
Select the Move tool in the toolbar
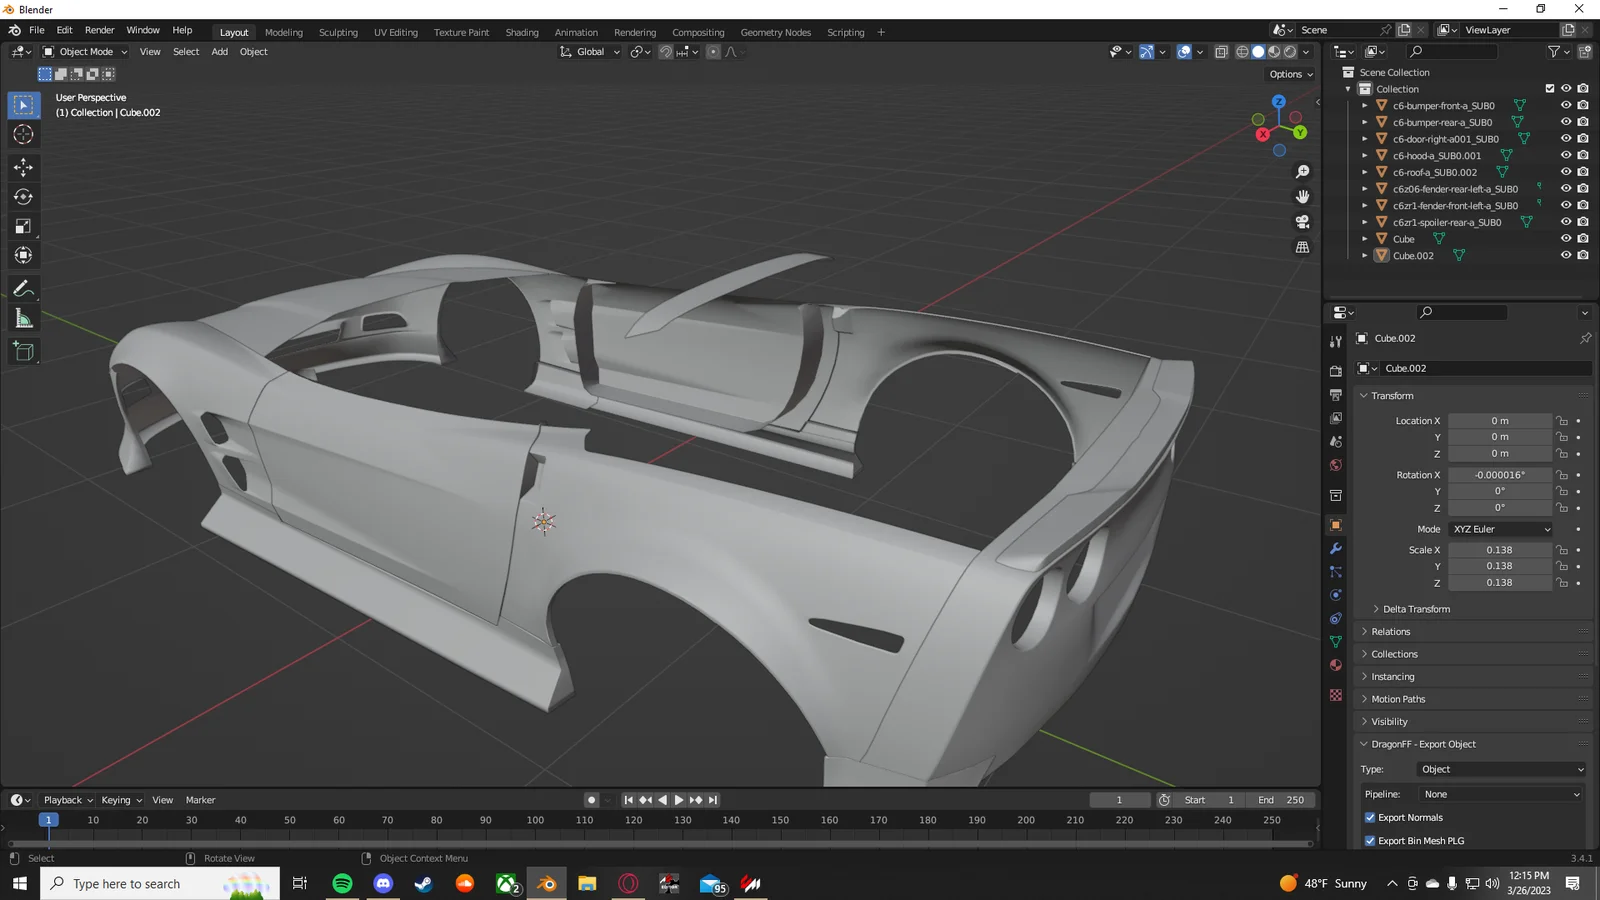click(x=23, y=168)
